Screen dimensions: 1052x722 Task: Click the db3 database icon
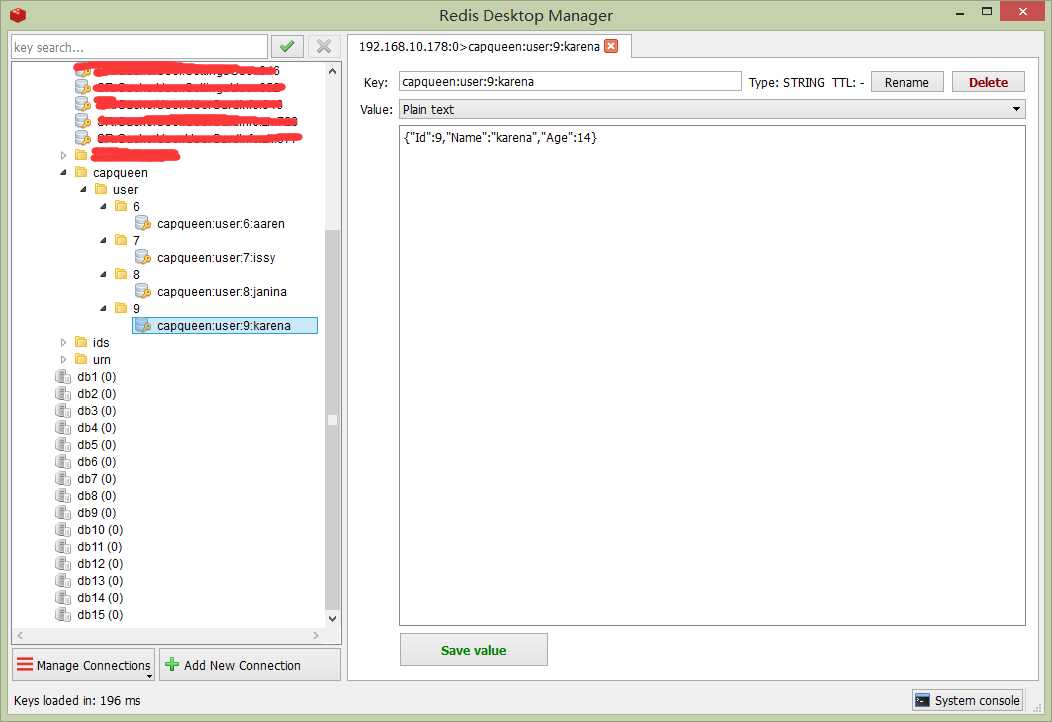tap(63, 410)
